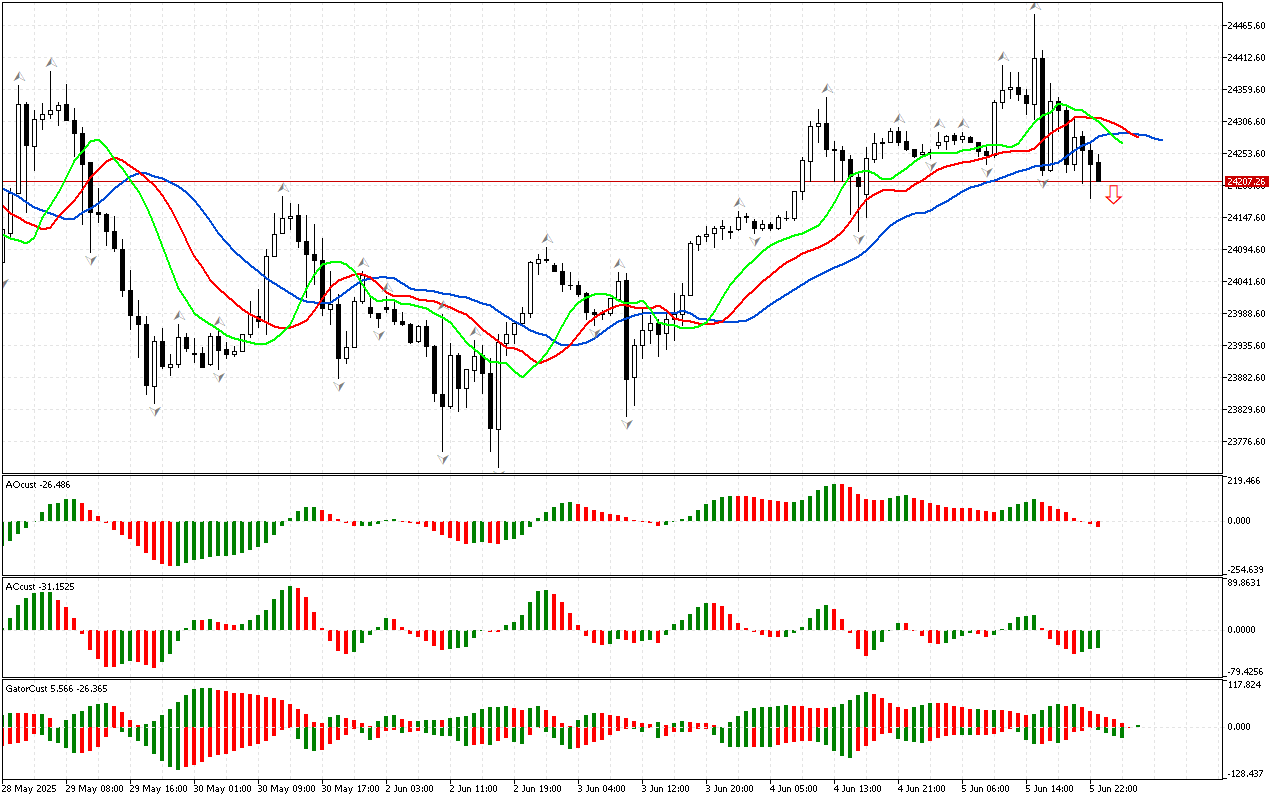Click the red 24207.26 current price tag
Screen dimensions: 1280x800
click(x=1246, y=182)
